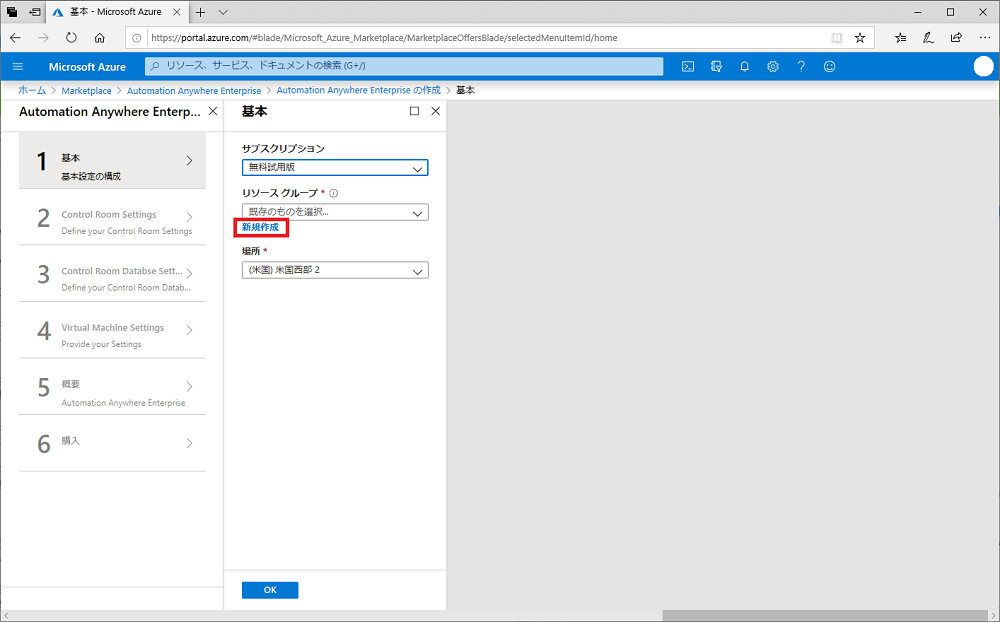This screenshot has width=1000, height=622.
Task: Select step 4 Virtual Machine Settings
Action: coord(112,330)
